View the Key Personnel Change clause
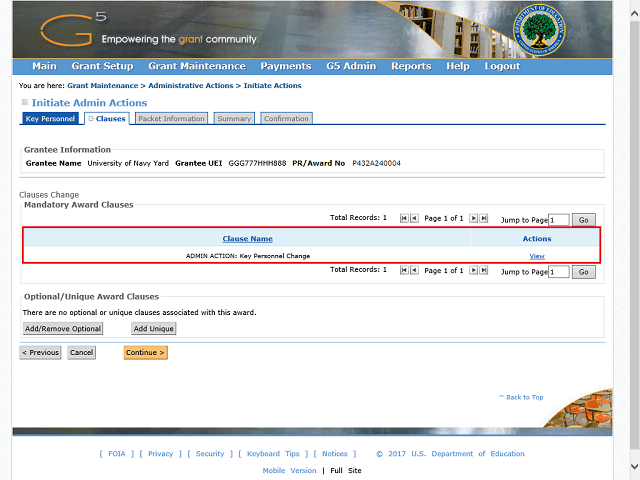This screenshot has width=640, height=480. 537,256
